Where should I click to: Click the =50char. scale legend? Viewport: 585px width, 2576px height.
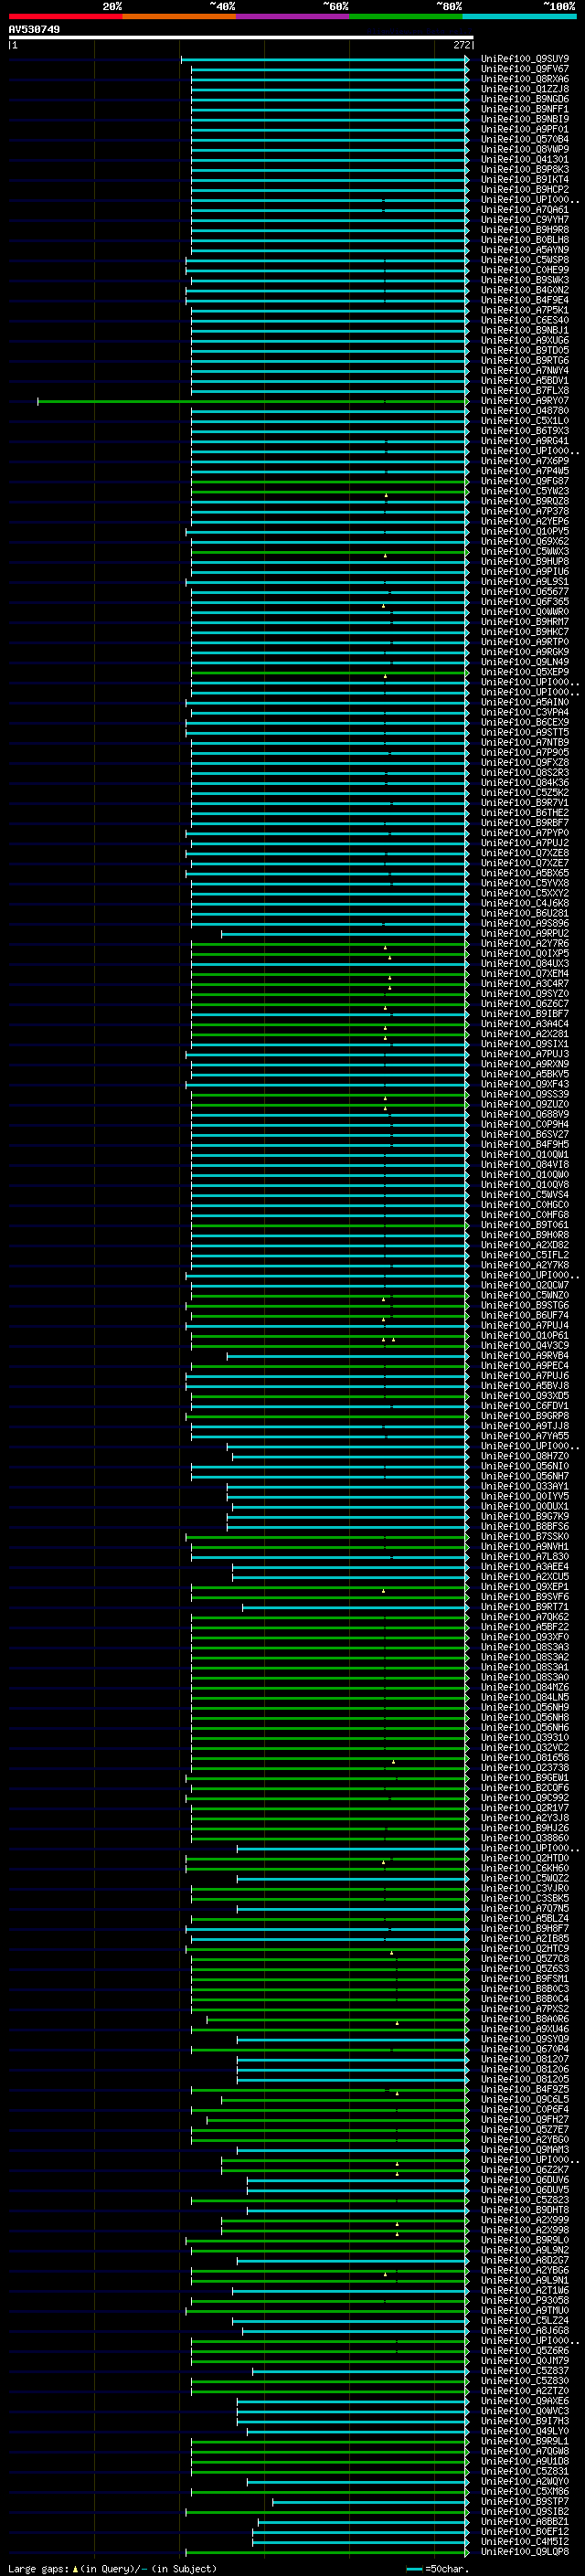click(439, 2568)
